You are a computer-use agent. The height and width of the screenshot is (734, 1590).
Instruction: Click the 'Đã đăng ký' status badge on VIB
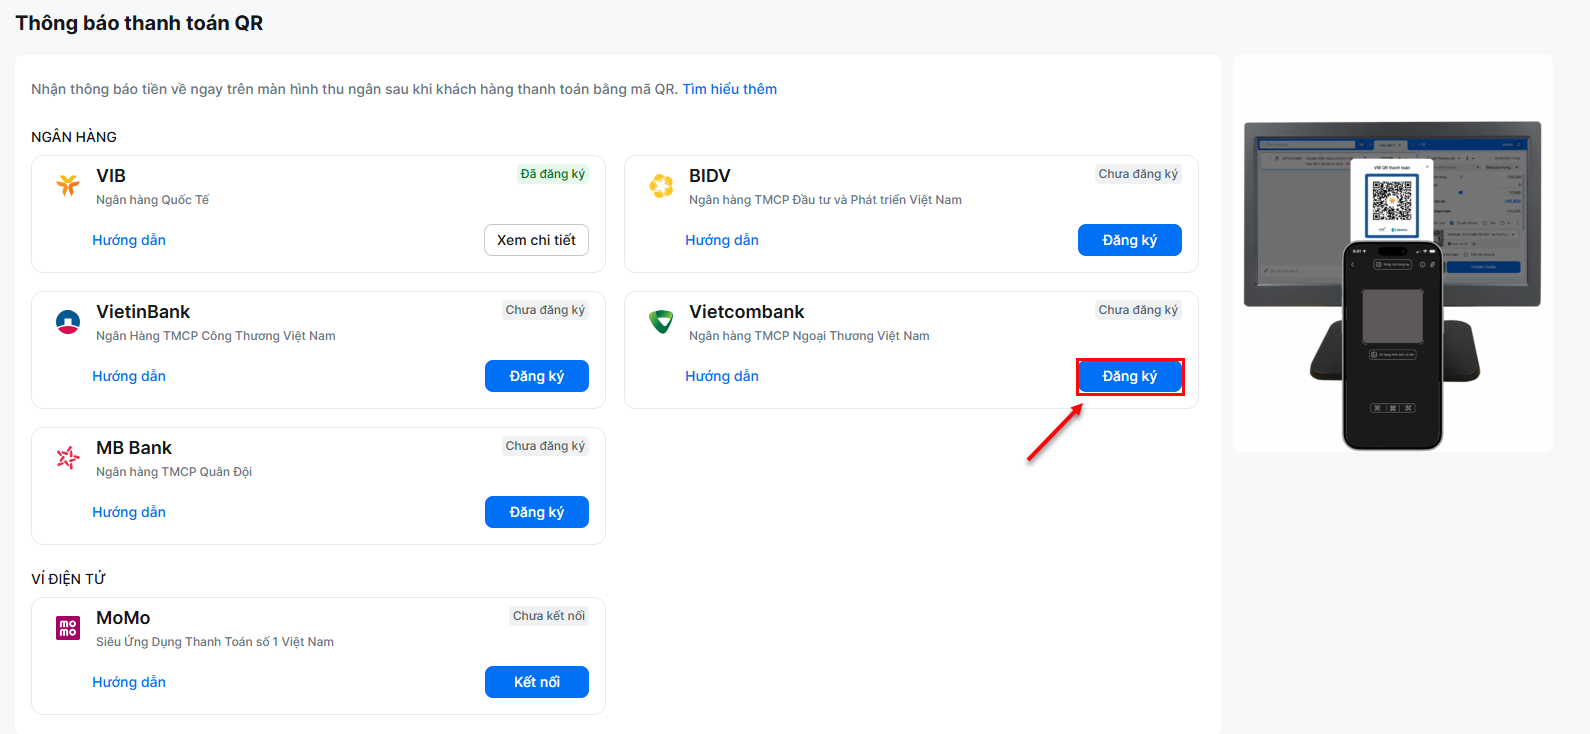553,174
